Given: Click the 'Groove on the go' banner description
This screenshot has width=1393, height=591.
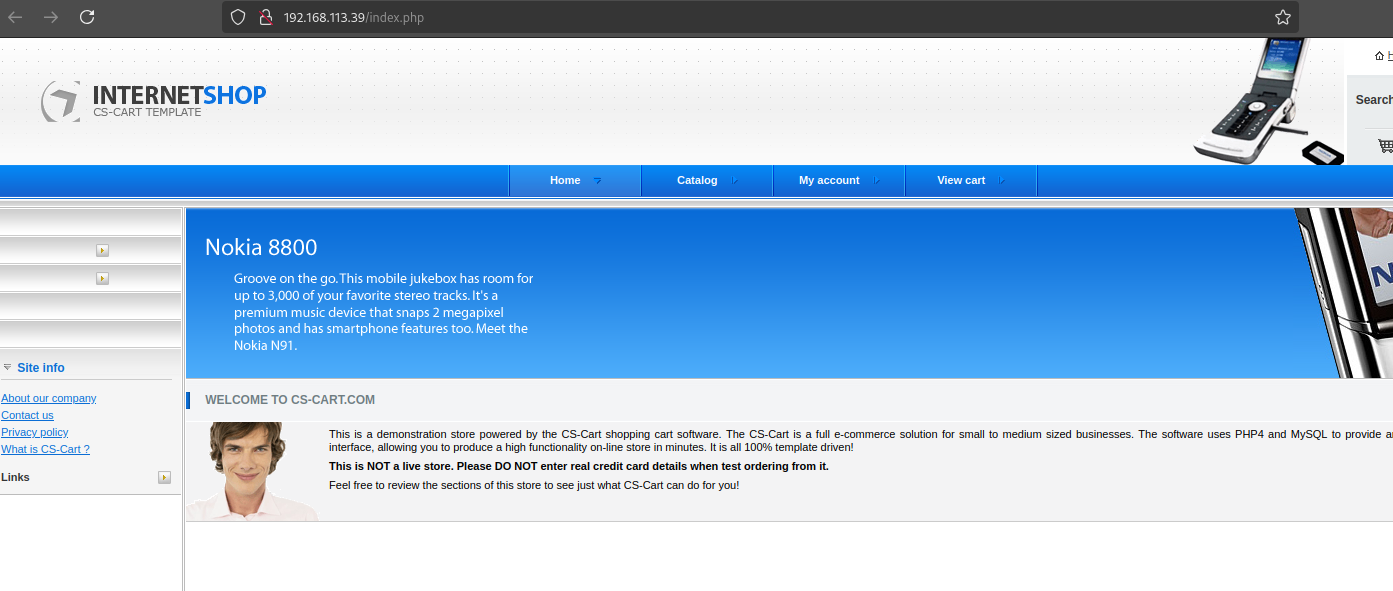Looking at the screenshot, I should (x=384, y=312).
